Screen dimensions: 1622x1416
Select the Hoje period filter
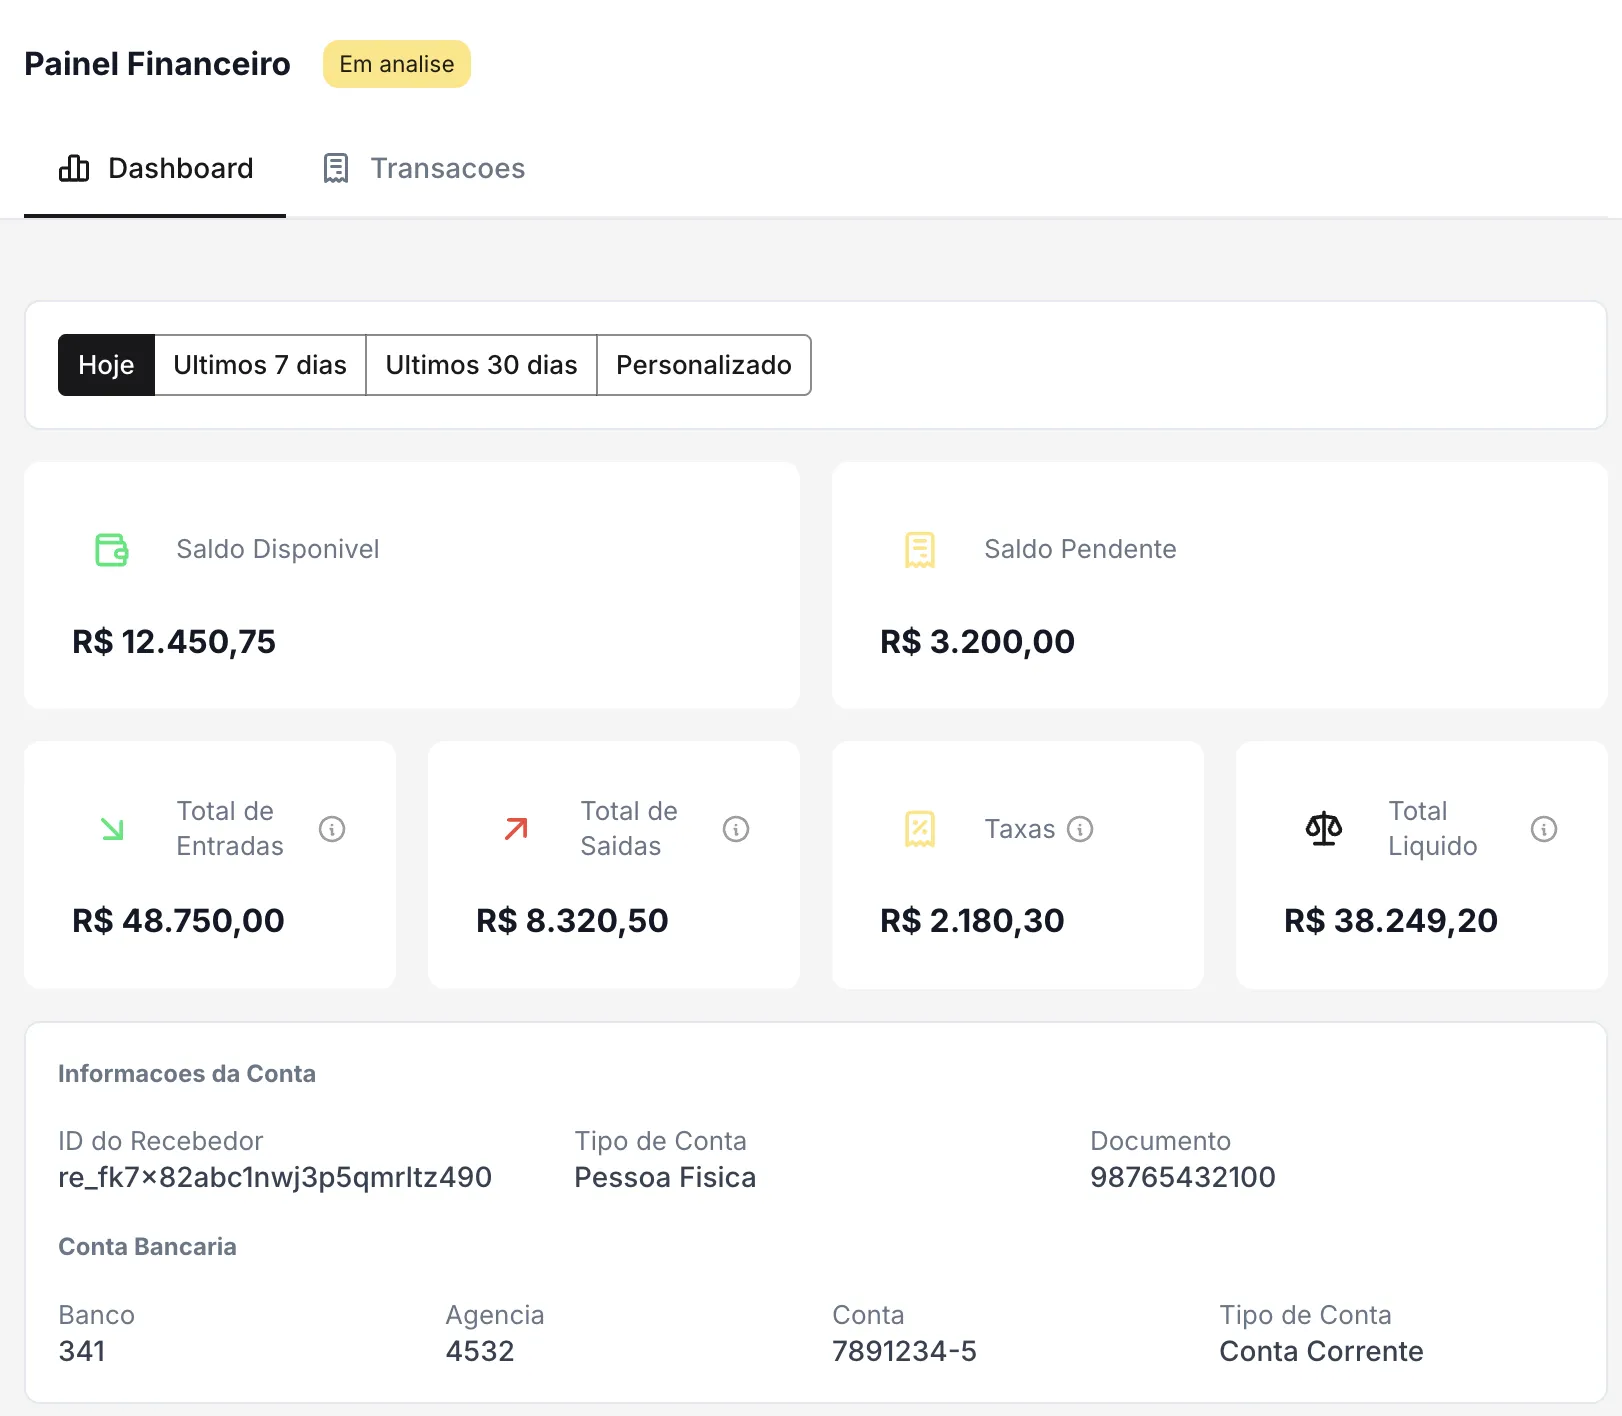pyautogui.click(x=106, y=365)
